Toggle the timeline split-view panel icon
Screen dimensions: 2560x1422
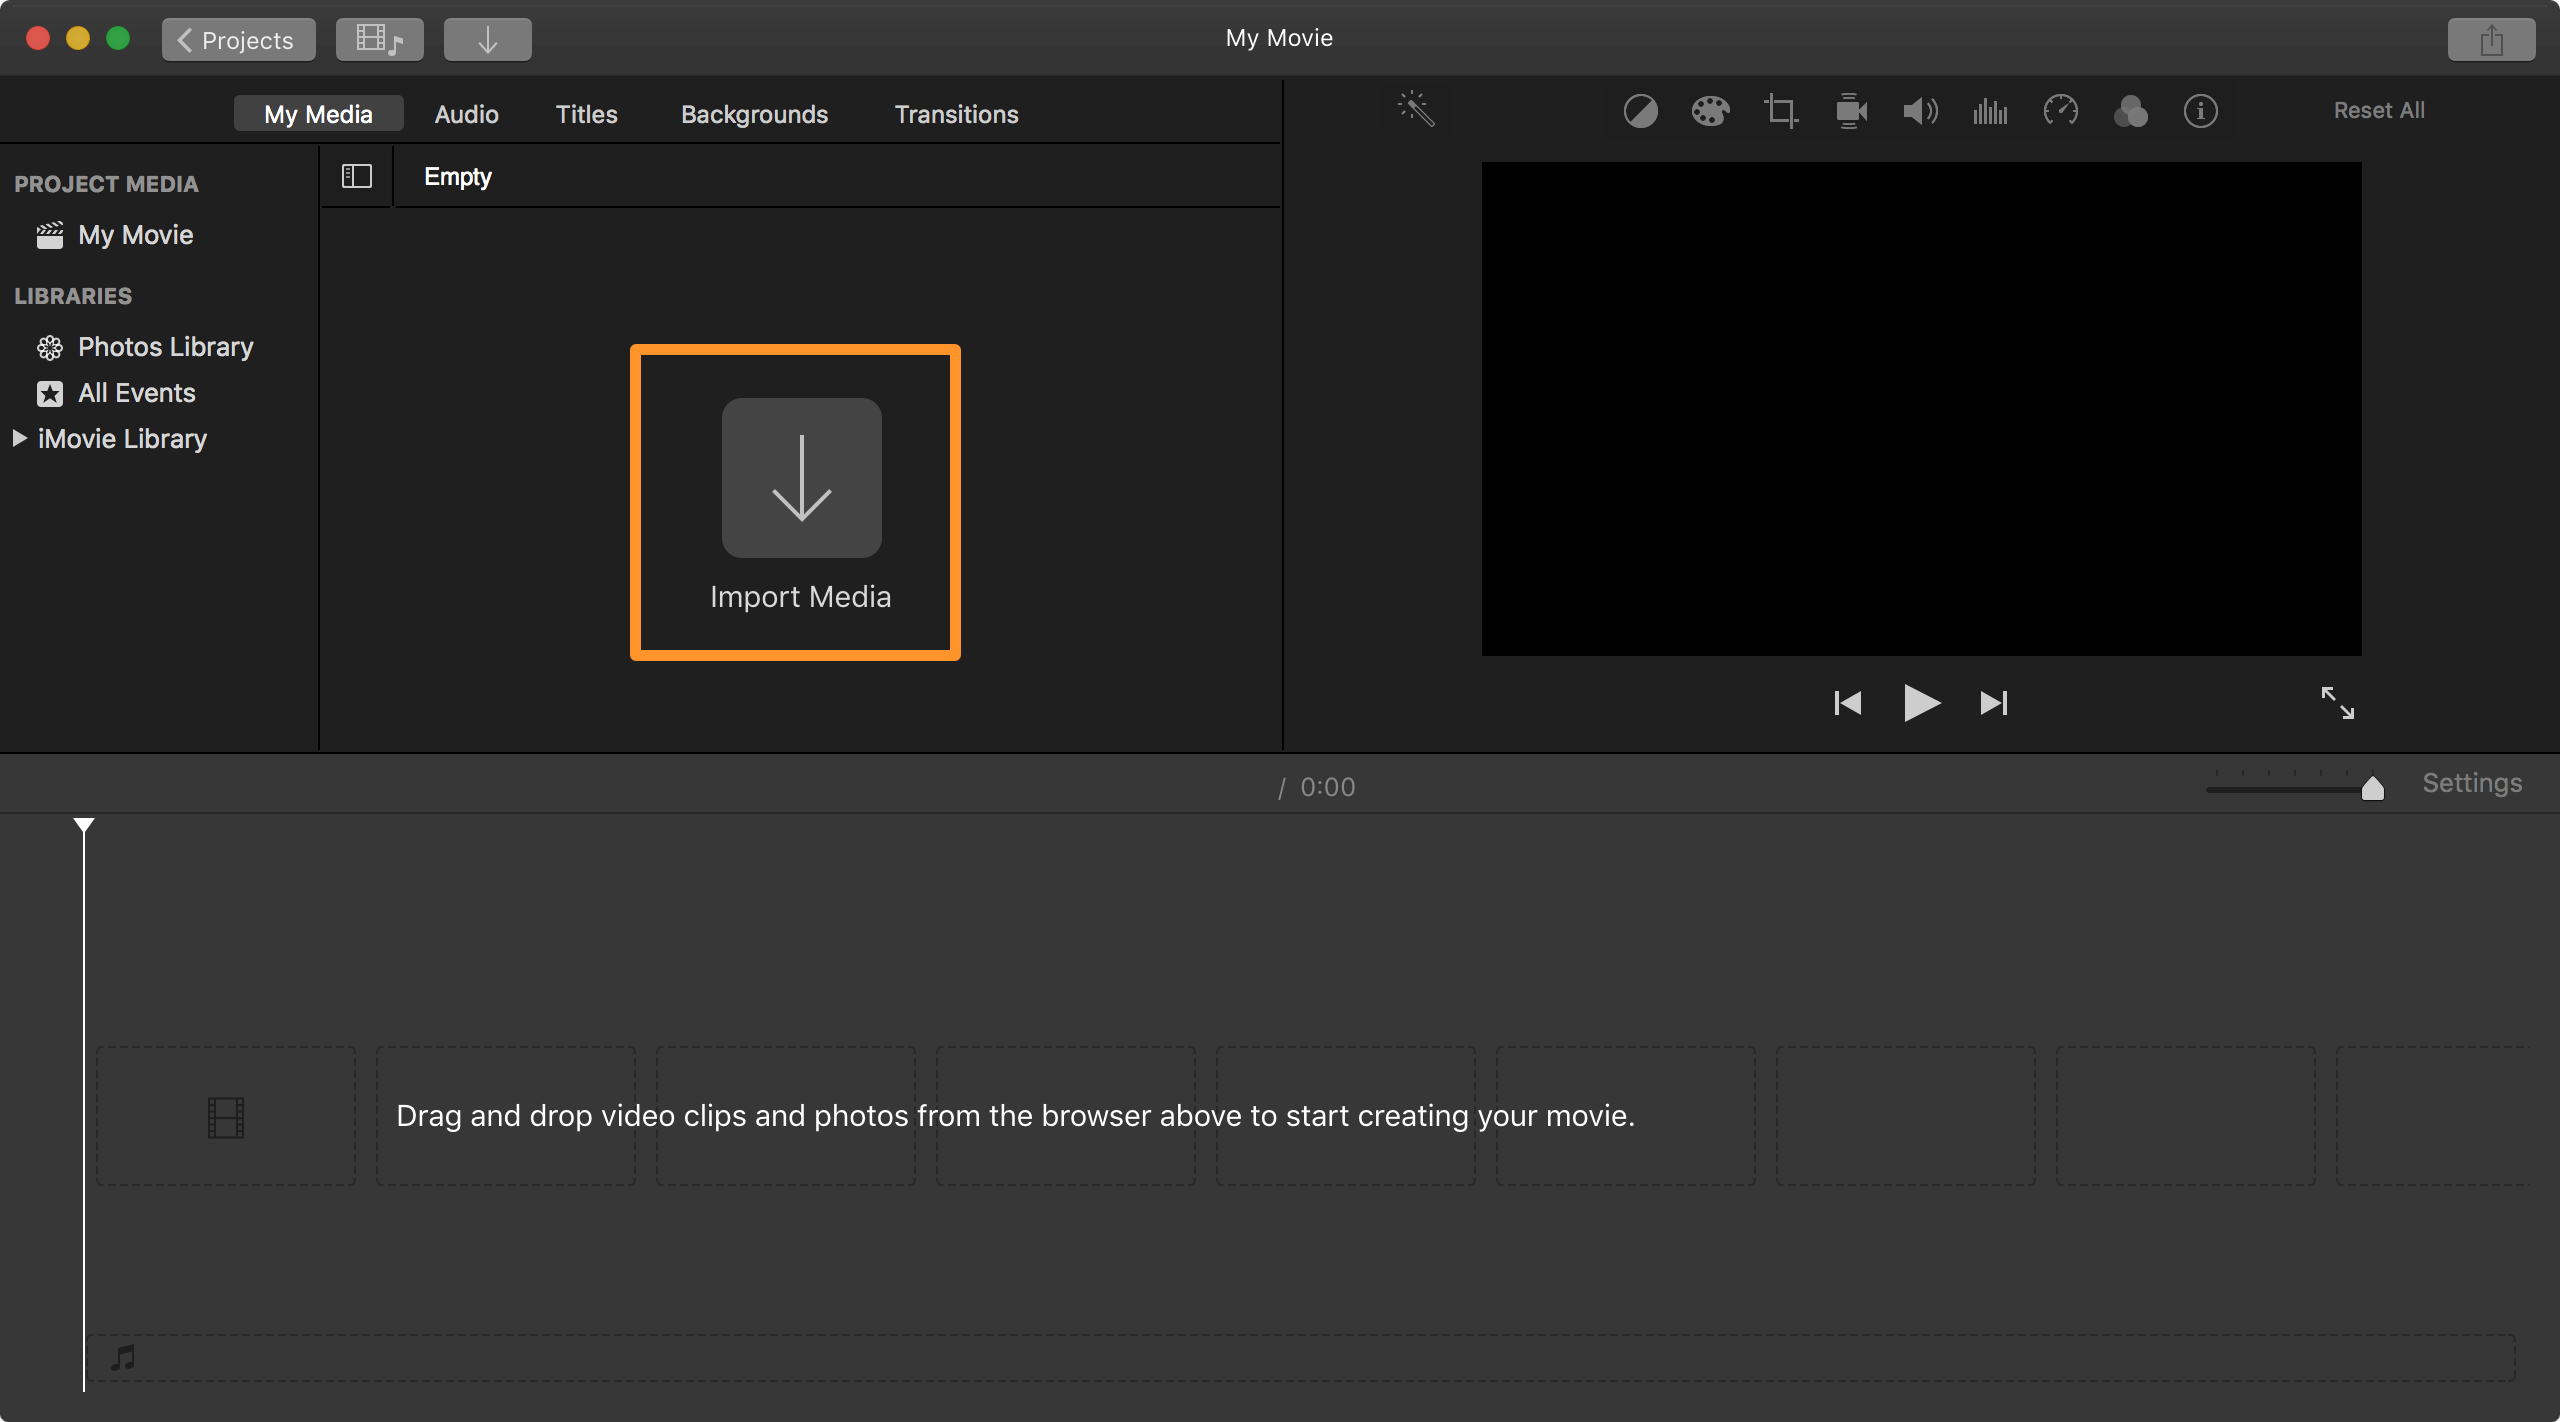355,173
